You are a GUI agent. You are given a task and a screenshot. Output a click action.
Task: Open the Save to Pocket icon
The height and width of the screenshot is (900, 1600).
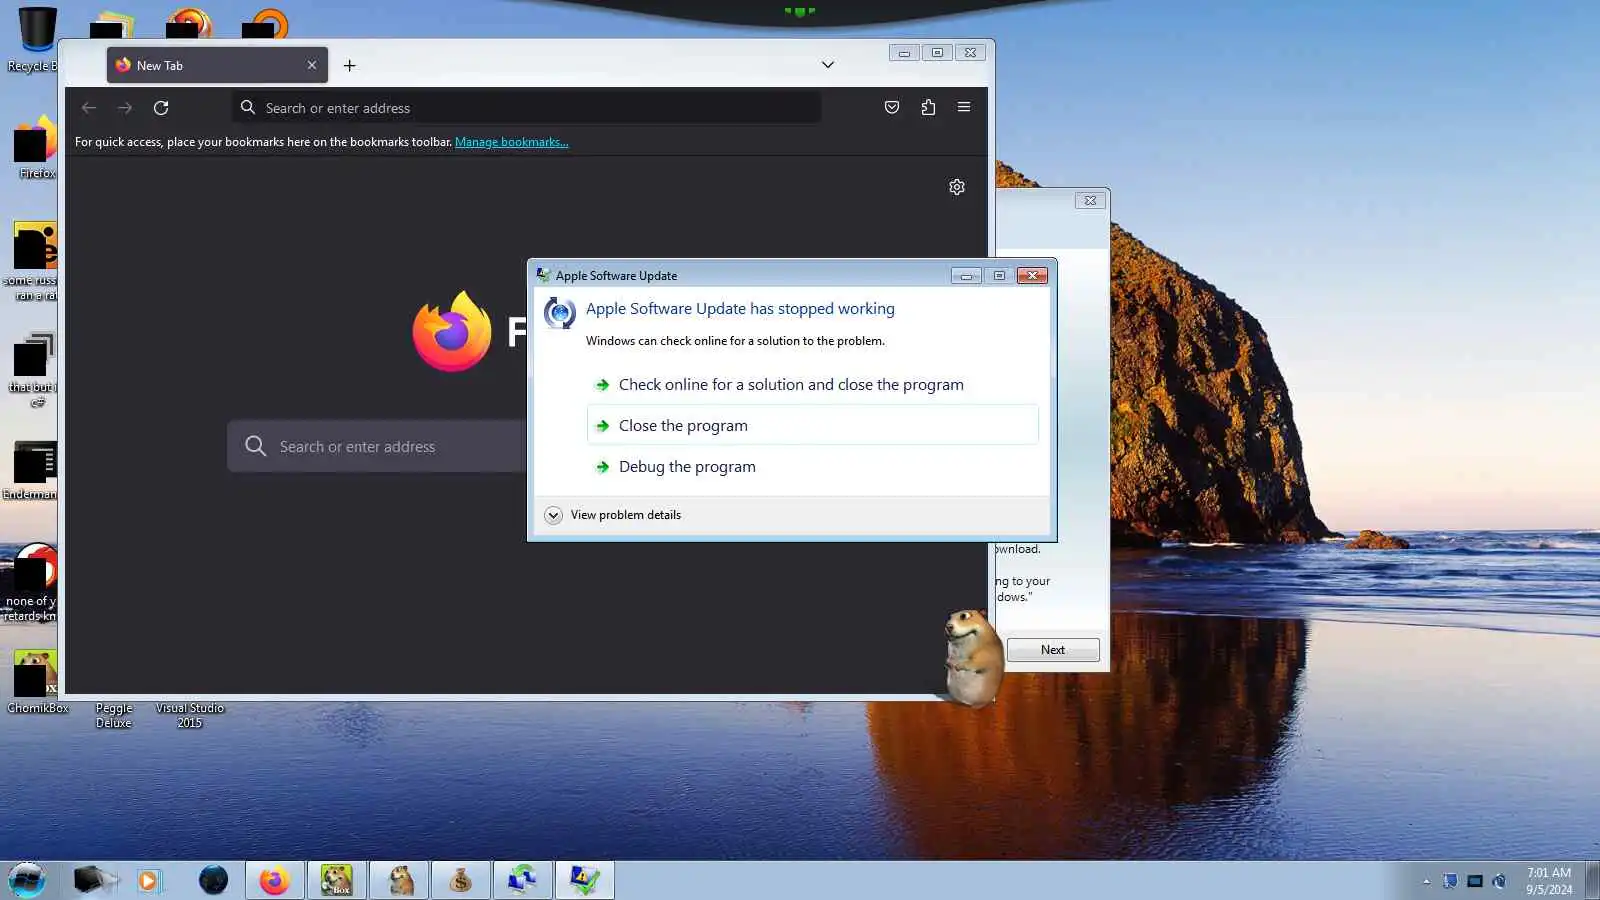tap(892, 108)
